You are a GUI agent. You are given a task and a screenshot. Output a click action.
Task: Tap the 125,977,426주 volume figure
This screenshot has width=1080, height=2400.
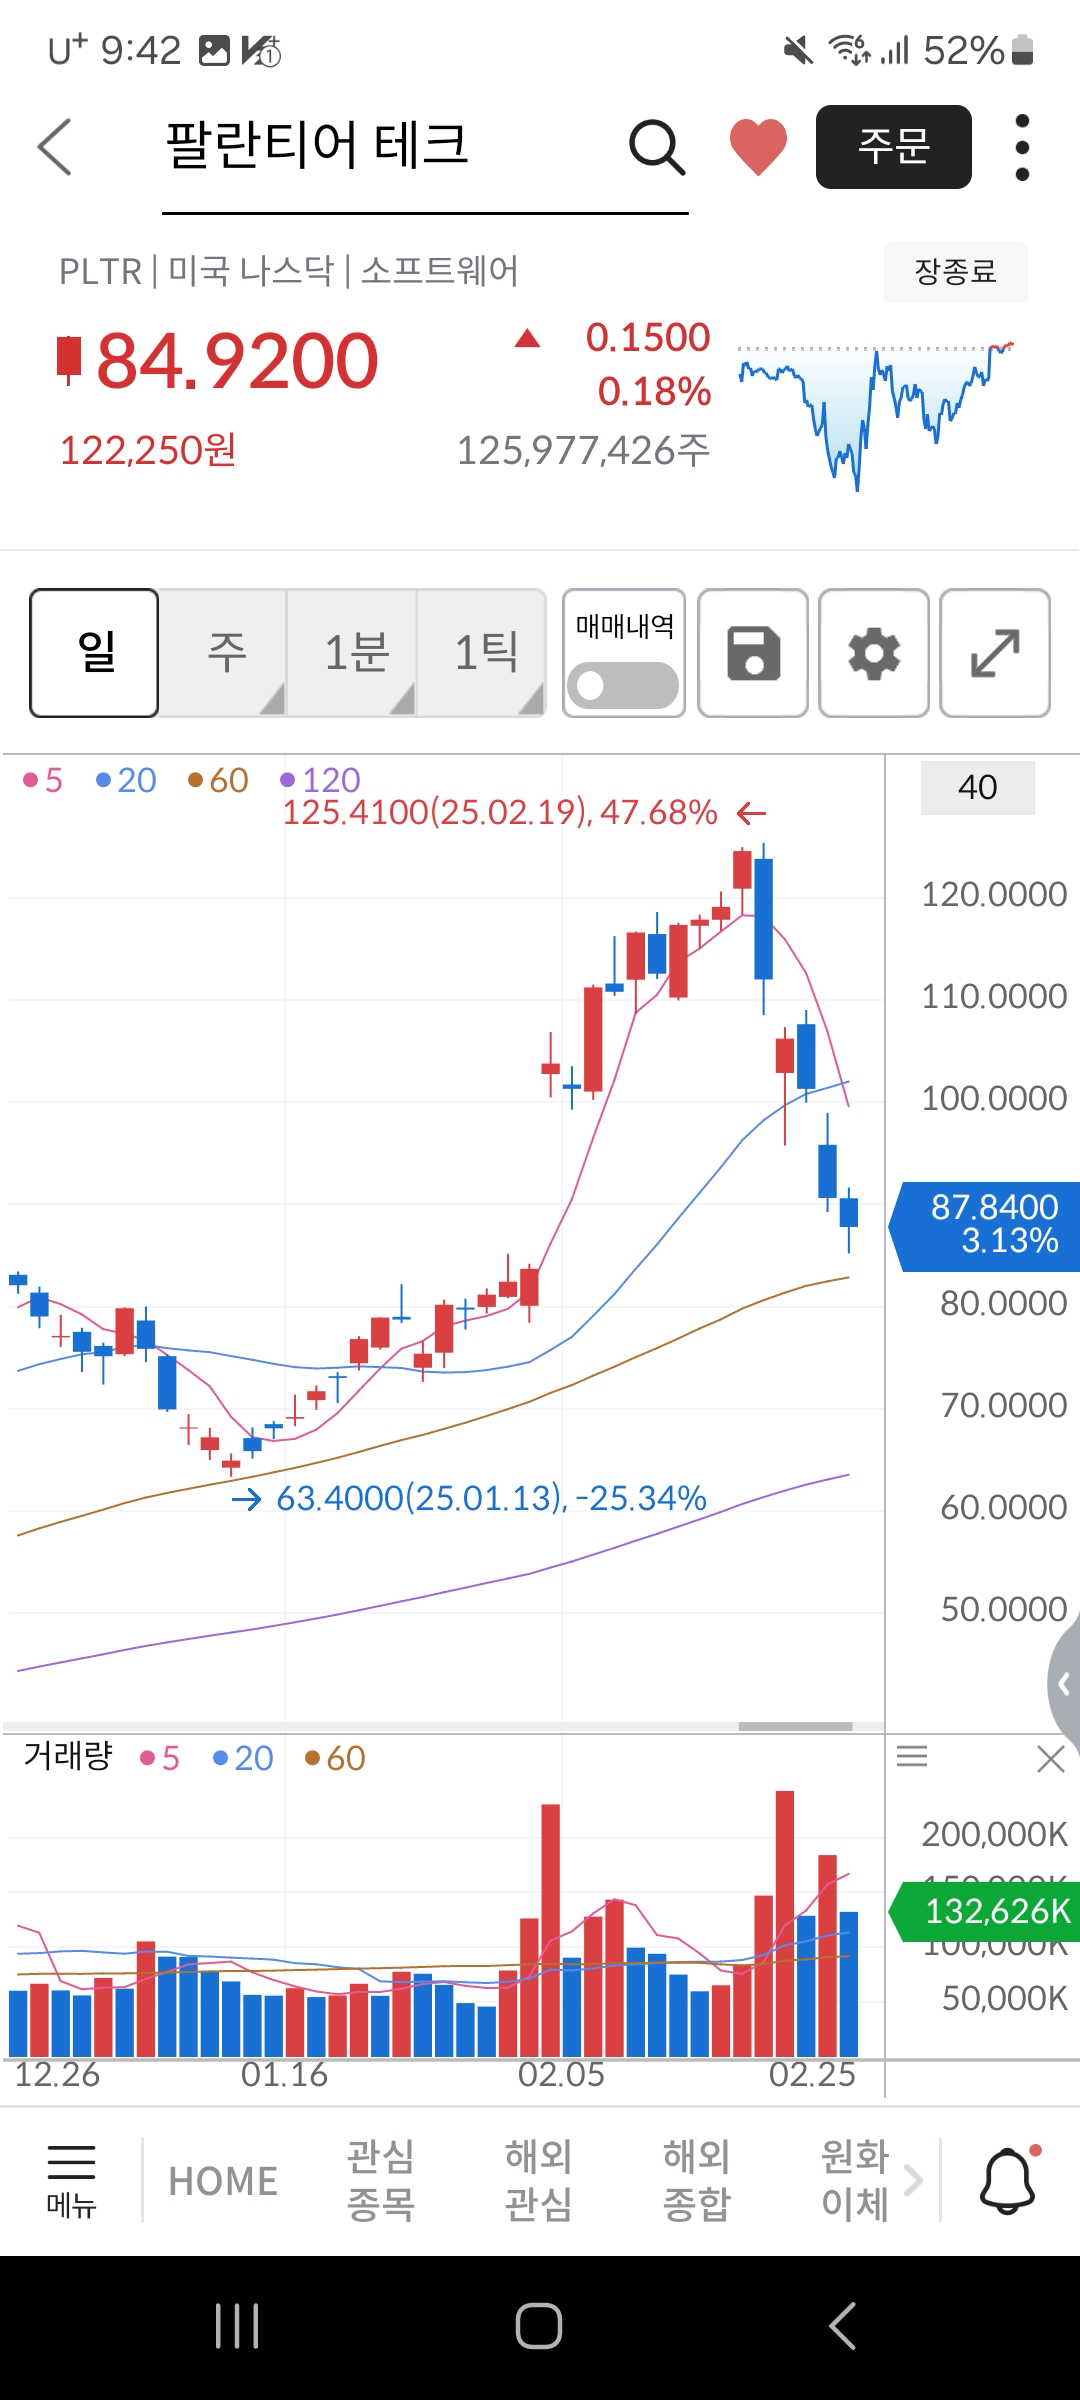click(583, 451)
